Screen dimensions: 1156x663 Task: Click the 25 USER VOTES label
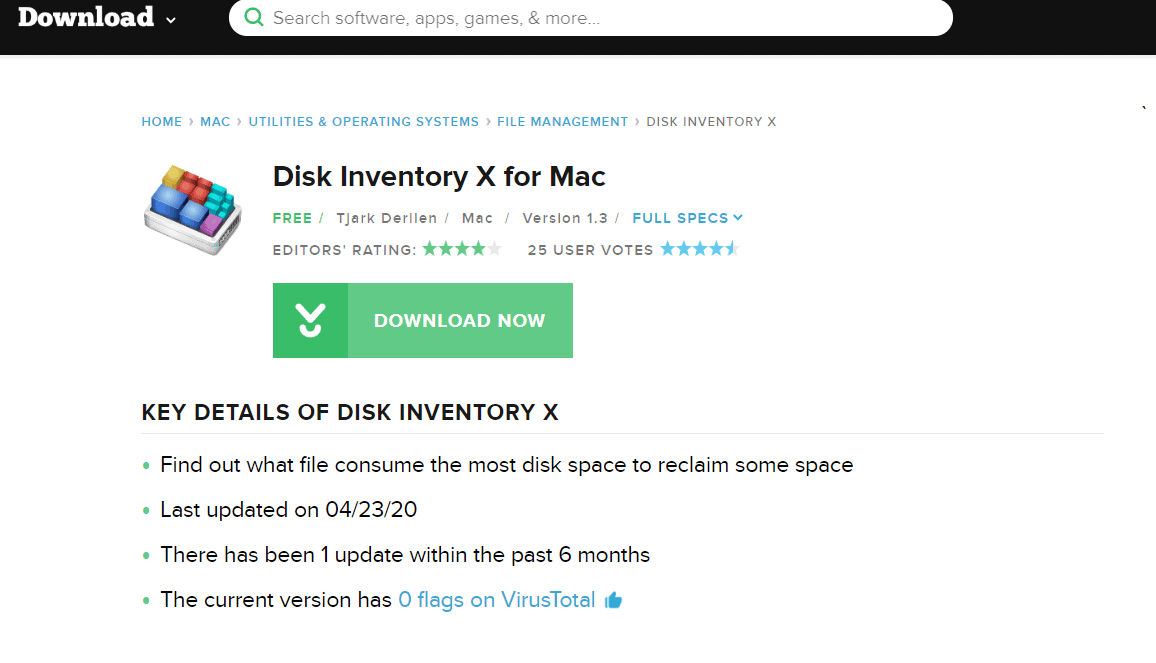pyautogui.click(x=590, y=250)
